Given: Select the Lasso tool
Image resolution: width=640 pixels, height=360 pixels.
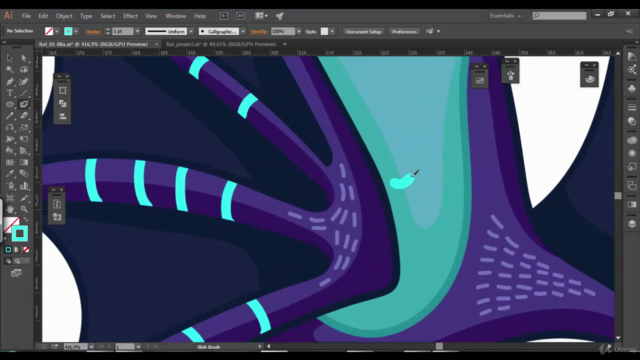Looking at the screenshot, I should (24, 70).
